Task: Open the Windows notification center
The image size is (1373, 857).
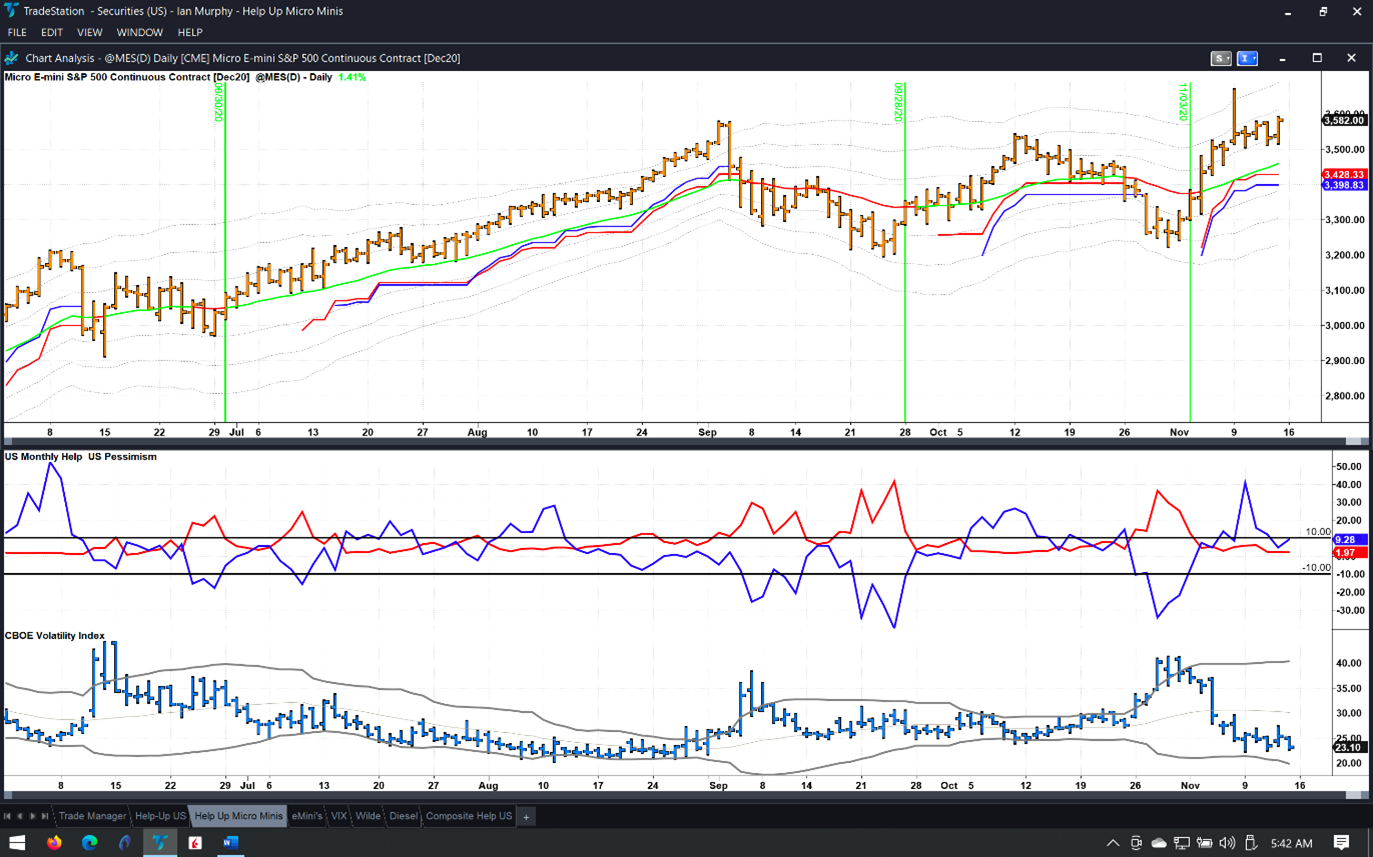Action: 1342,843
